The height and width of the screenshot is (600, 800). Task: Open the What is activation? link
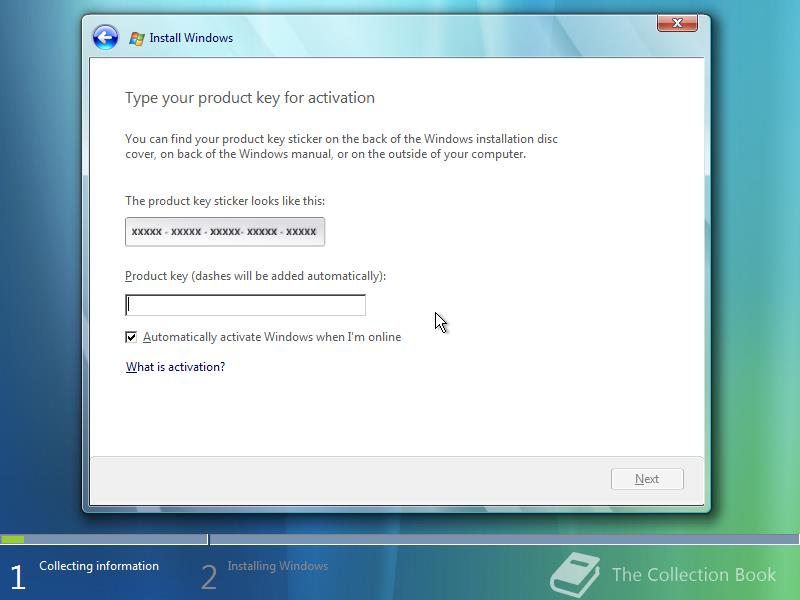[x=176, y=367]
